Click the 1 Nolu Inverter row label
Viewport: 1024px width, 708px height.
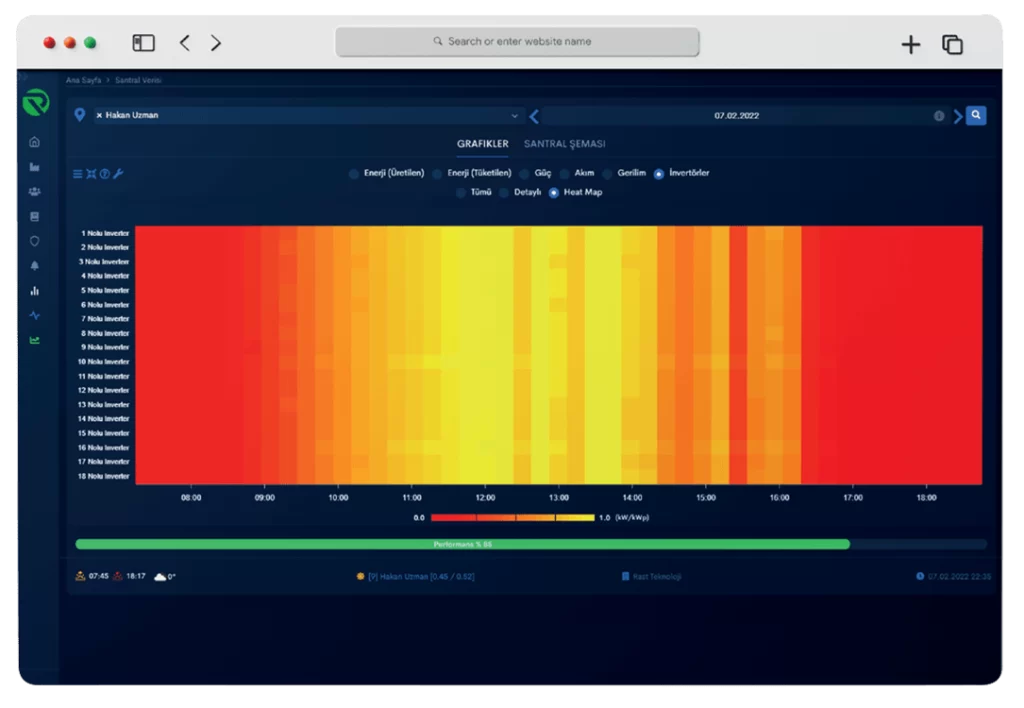point(104,233)
